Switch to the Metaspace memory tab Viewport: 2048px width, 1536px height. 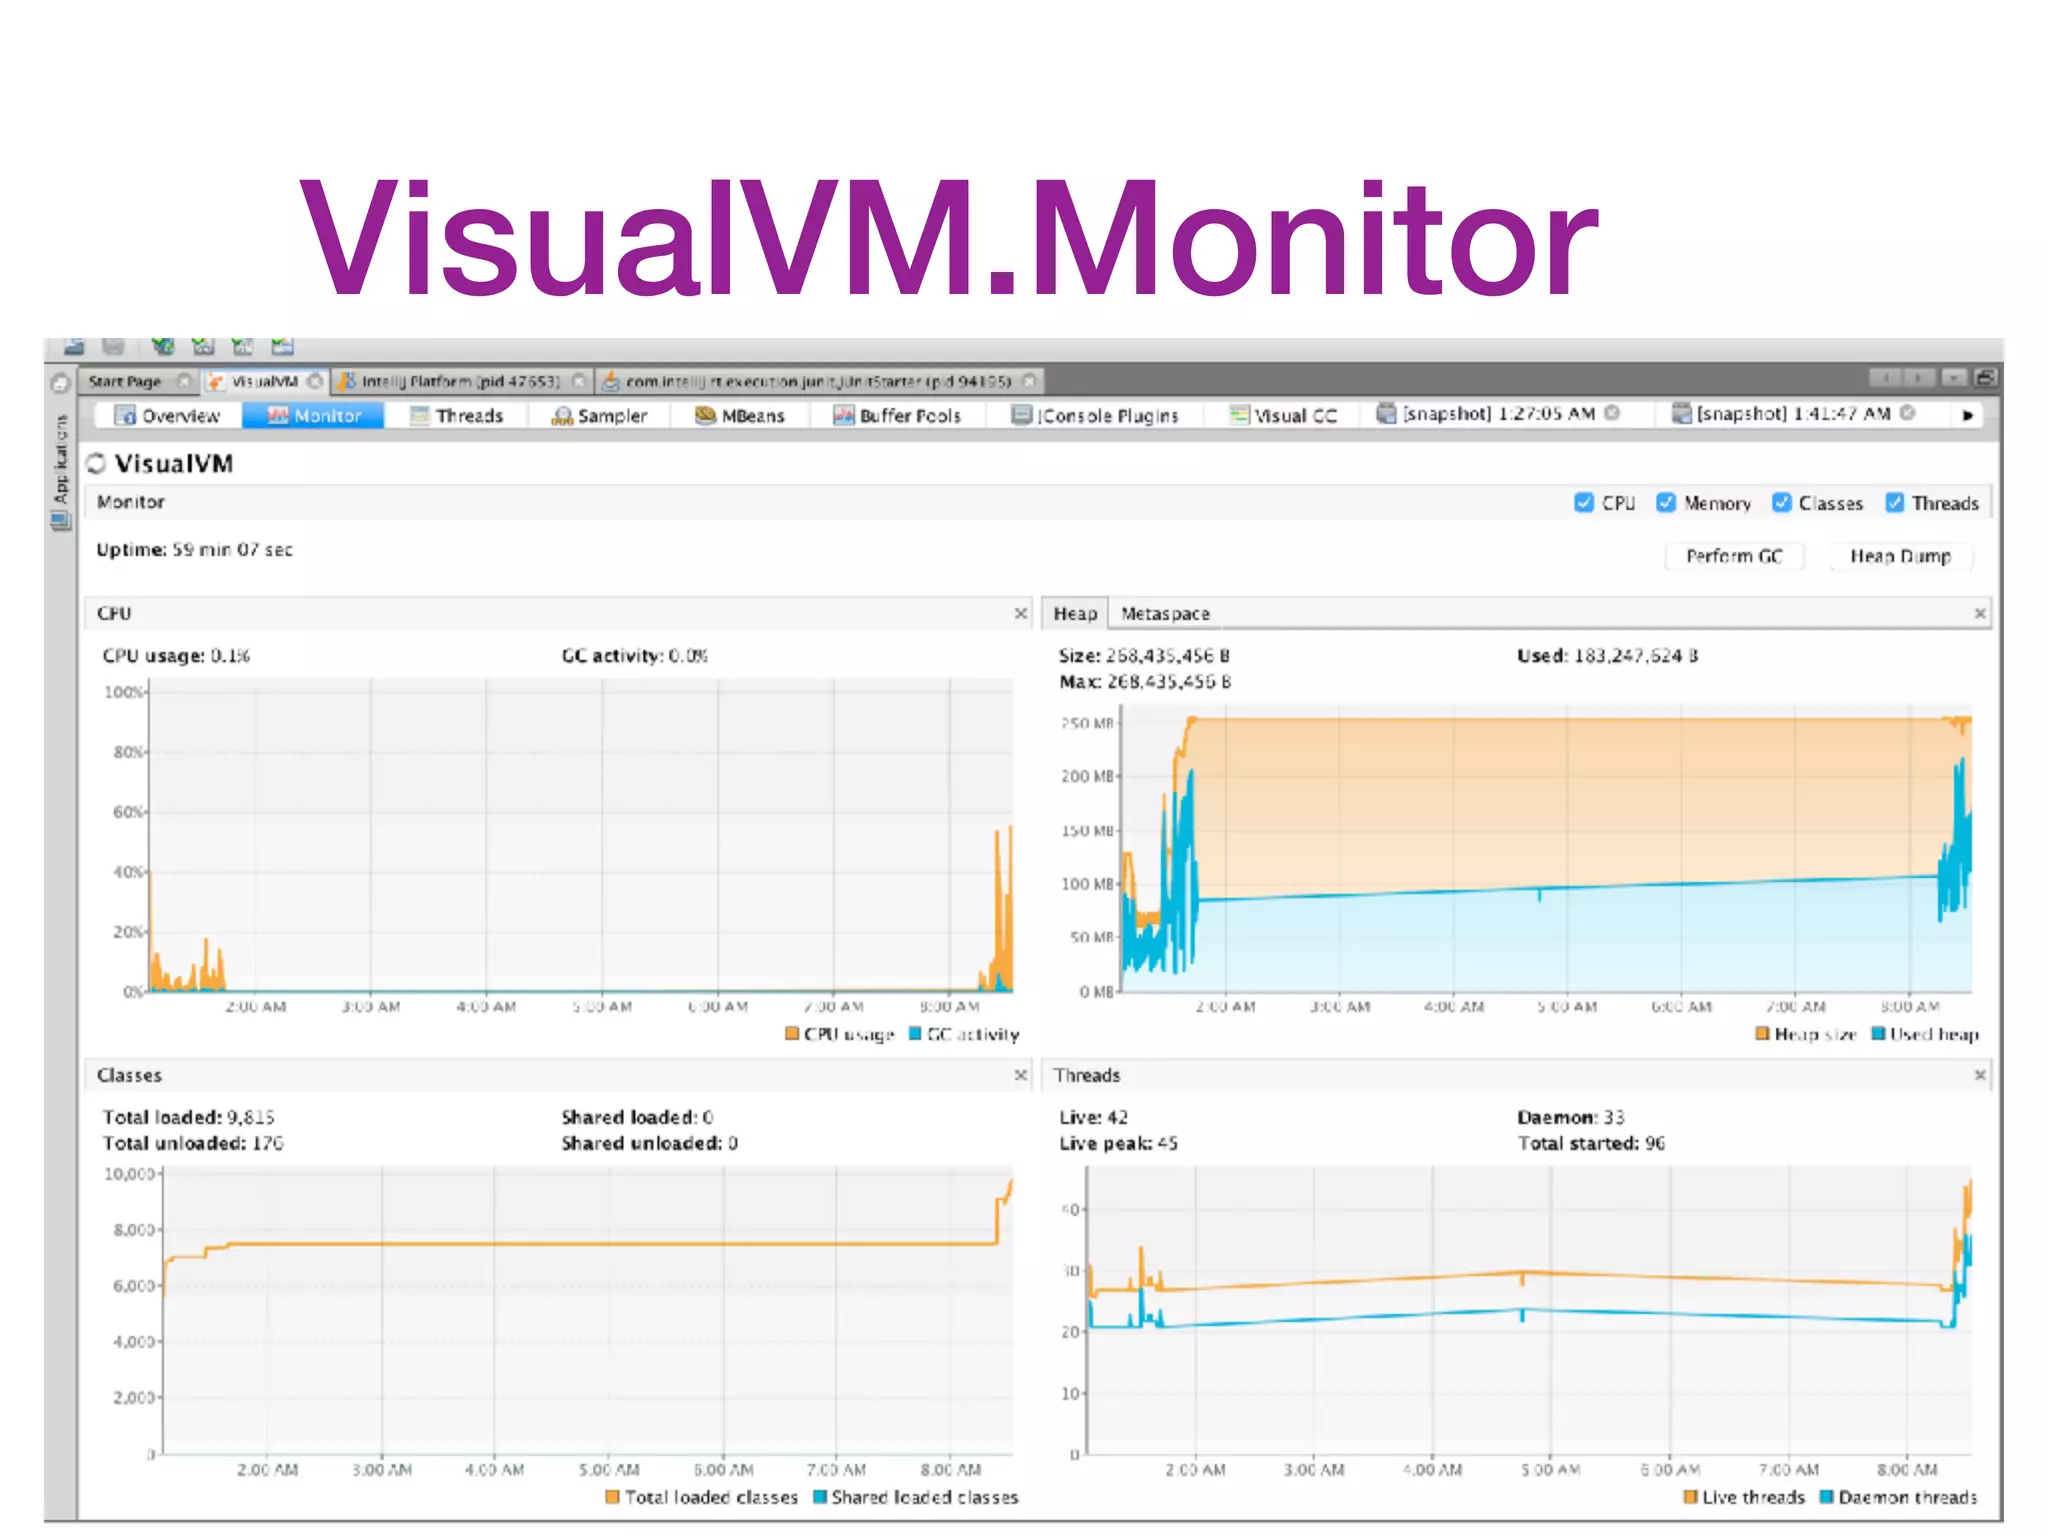[1165, 613]
